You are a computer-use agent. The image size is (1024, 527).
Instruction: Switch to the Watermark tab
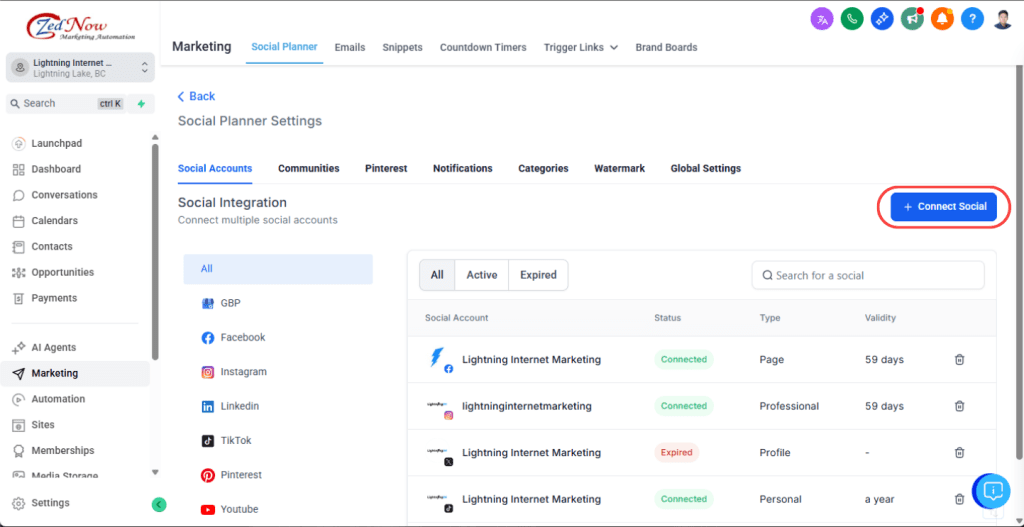coord(619,168)
